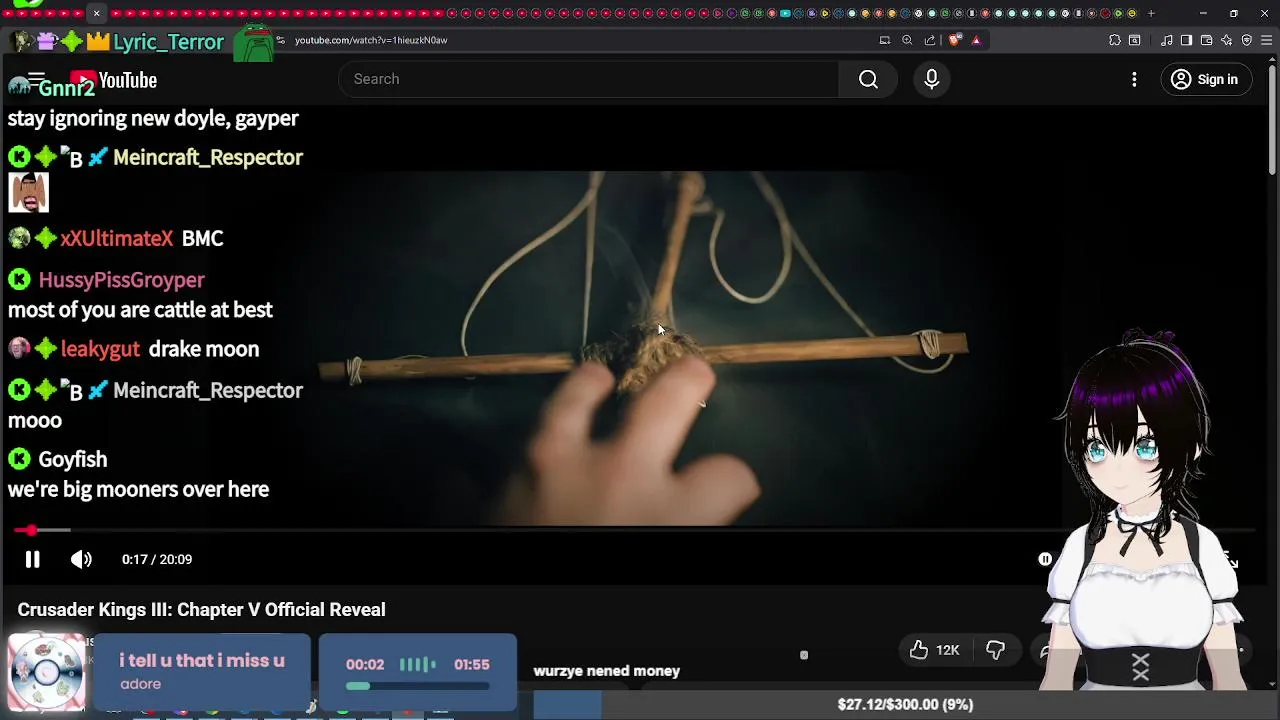Click the search magnifier button
Viewport: 1280px width, 720px height.
tap(868, 79)
